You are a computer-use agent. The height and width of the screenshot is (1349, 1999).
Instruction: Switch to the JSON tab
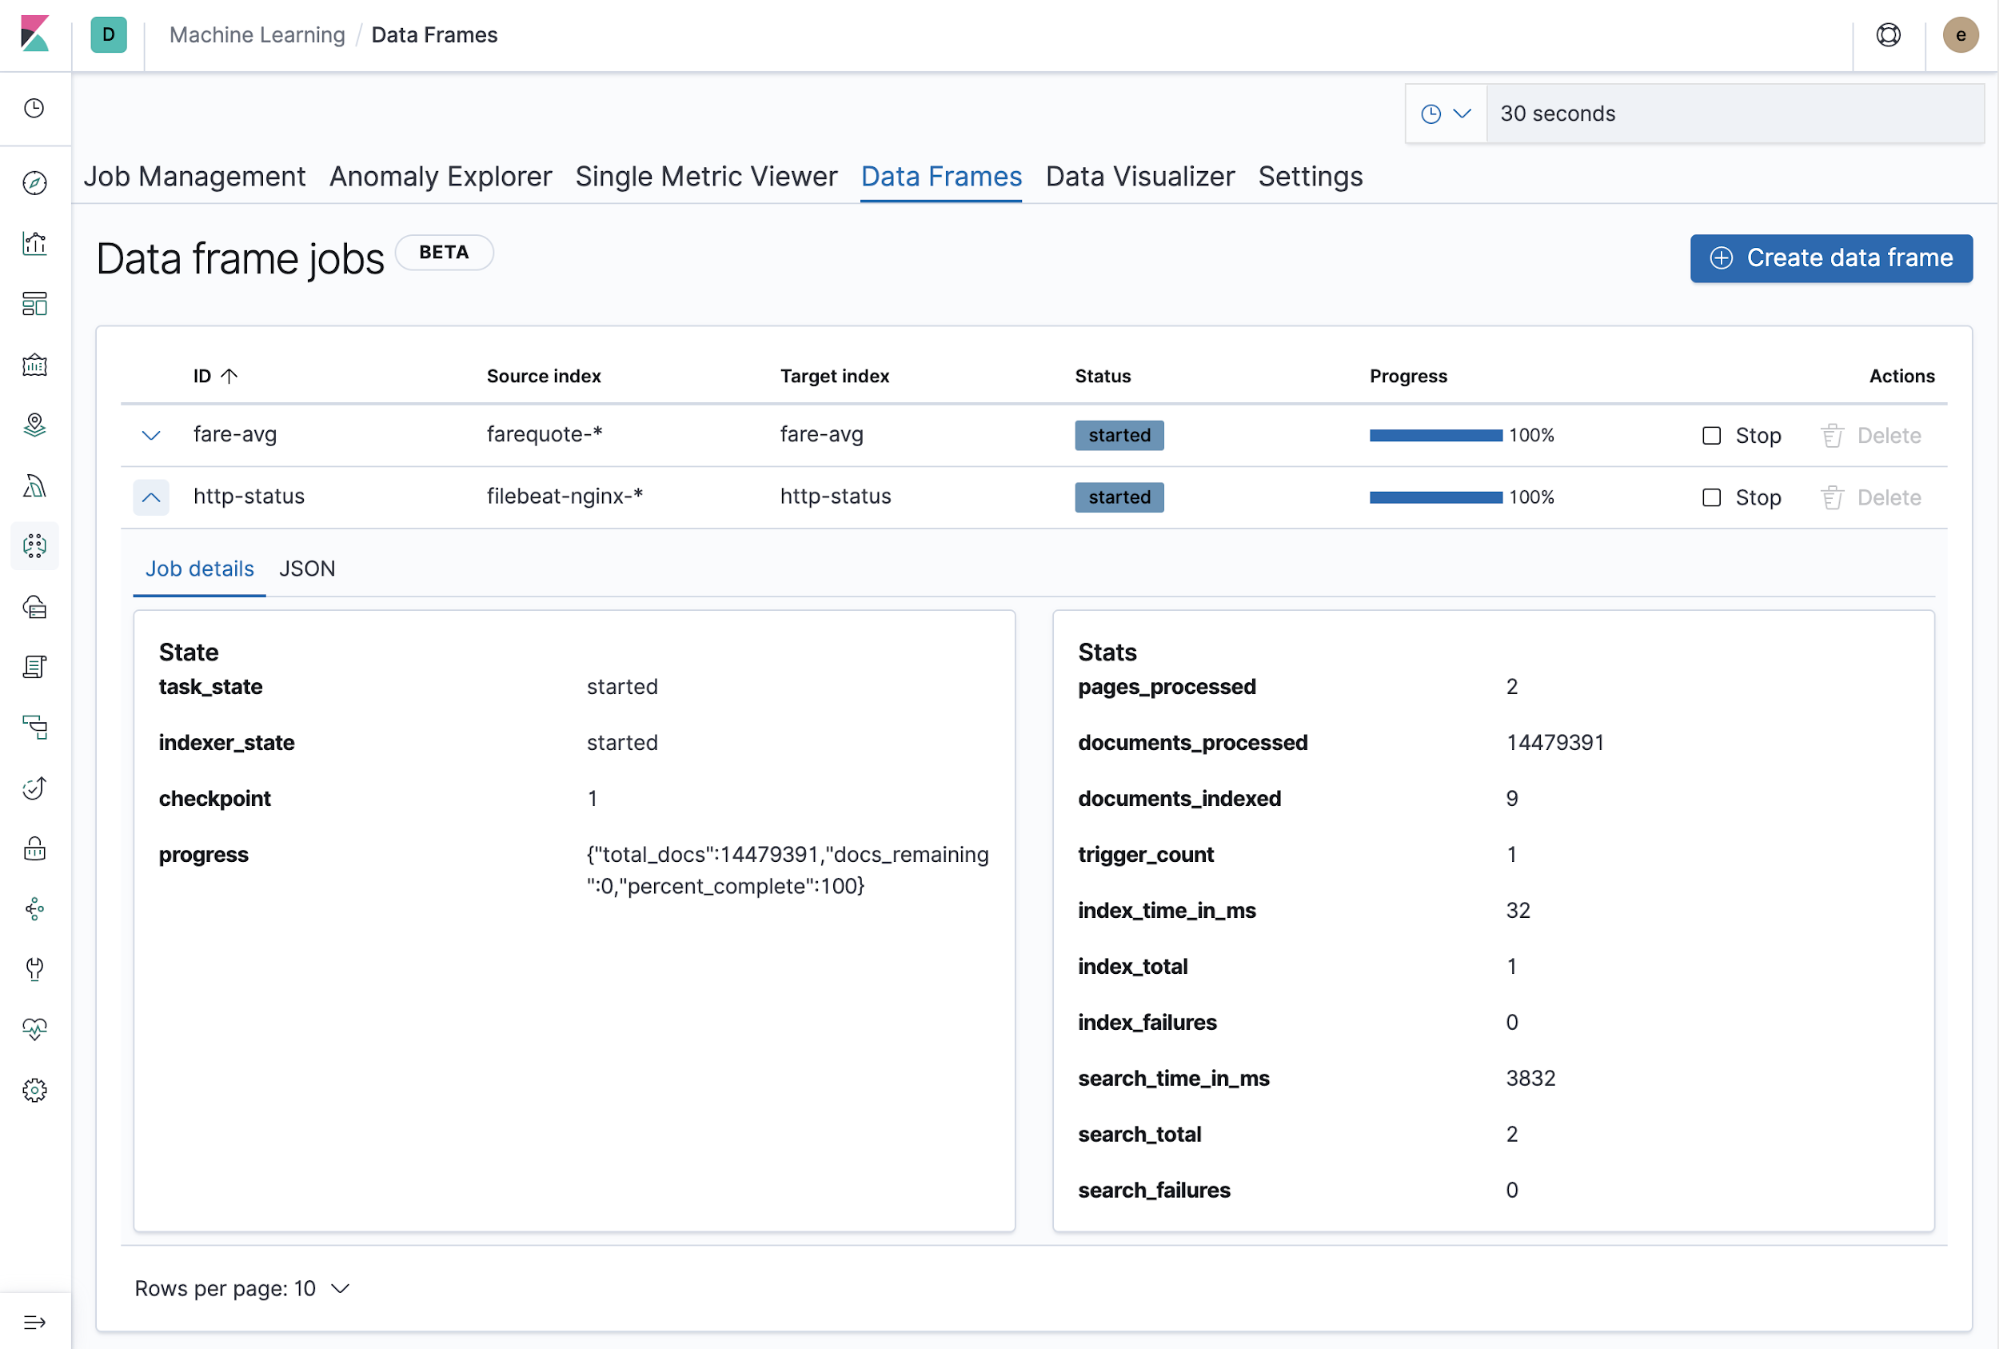tap(307, 569)
